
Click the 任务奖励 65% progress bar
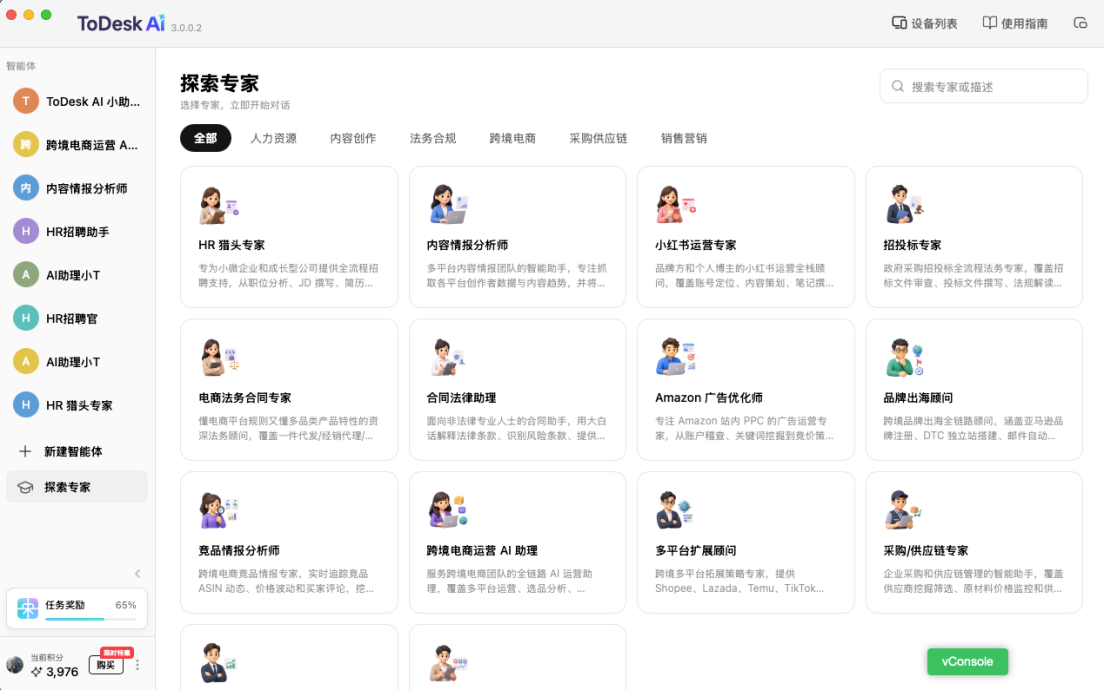coord(91,619)
